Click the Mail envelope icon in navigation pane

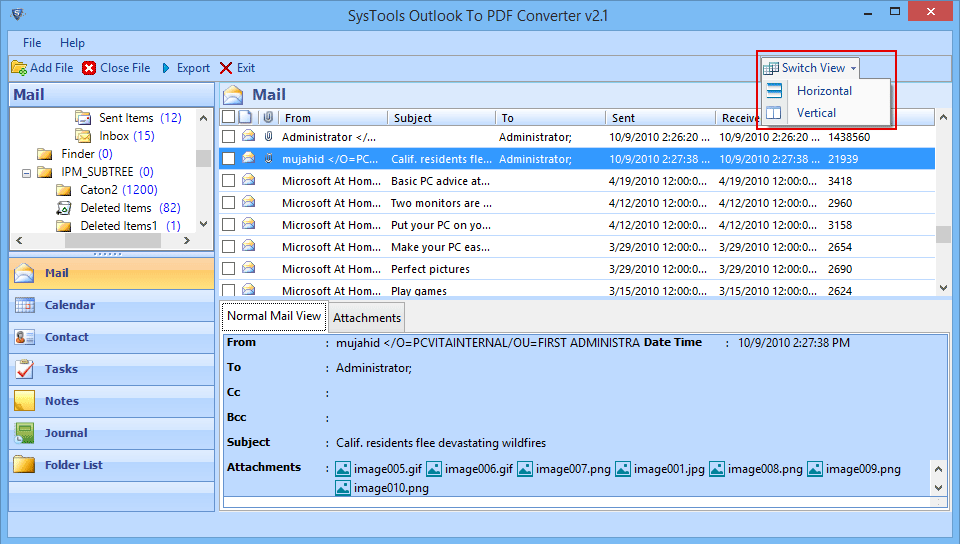click(24, 273)
